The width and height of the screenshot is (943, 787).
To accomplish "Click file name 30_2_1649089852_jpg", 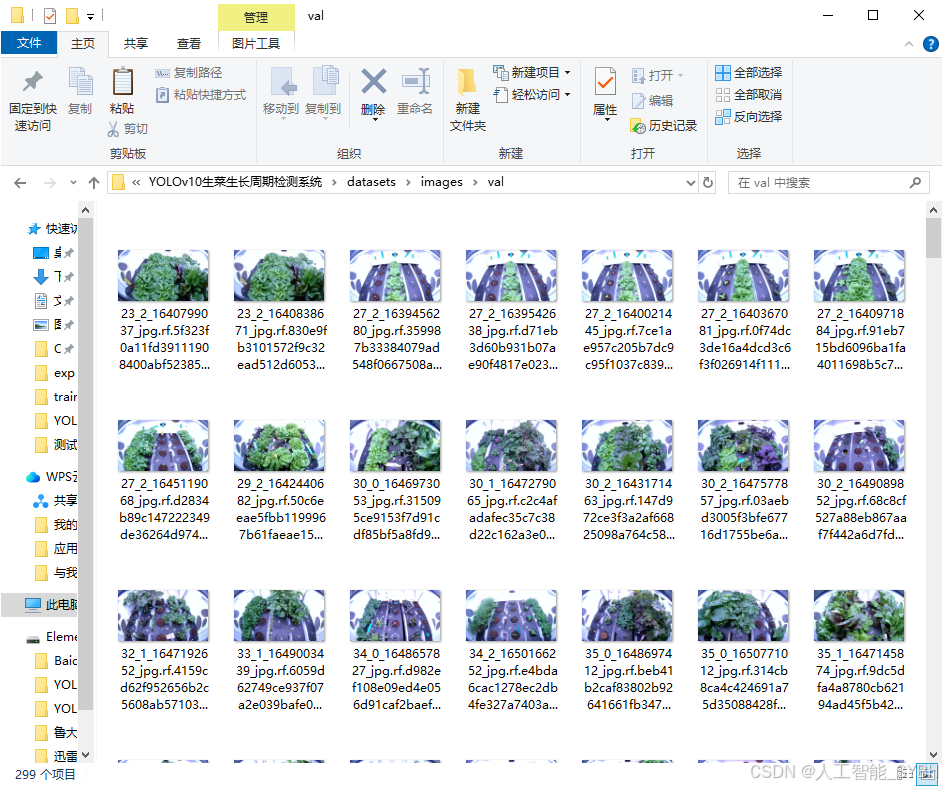I will click(x=860, y=509).
